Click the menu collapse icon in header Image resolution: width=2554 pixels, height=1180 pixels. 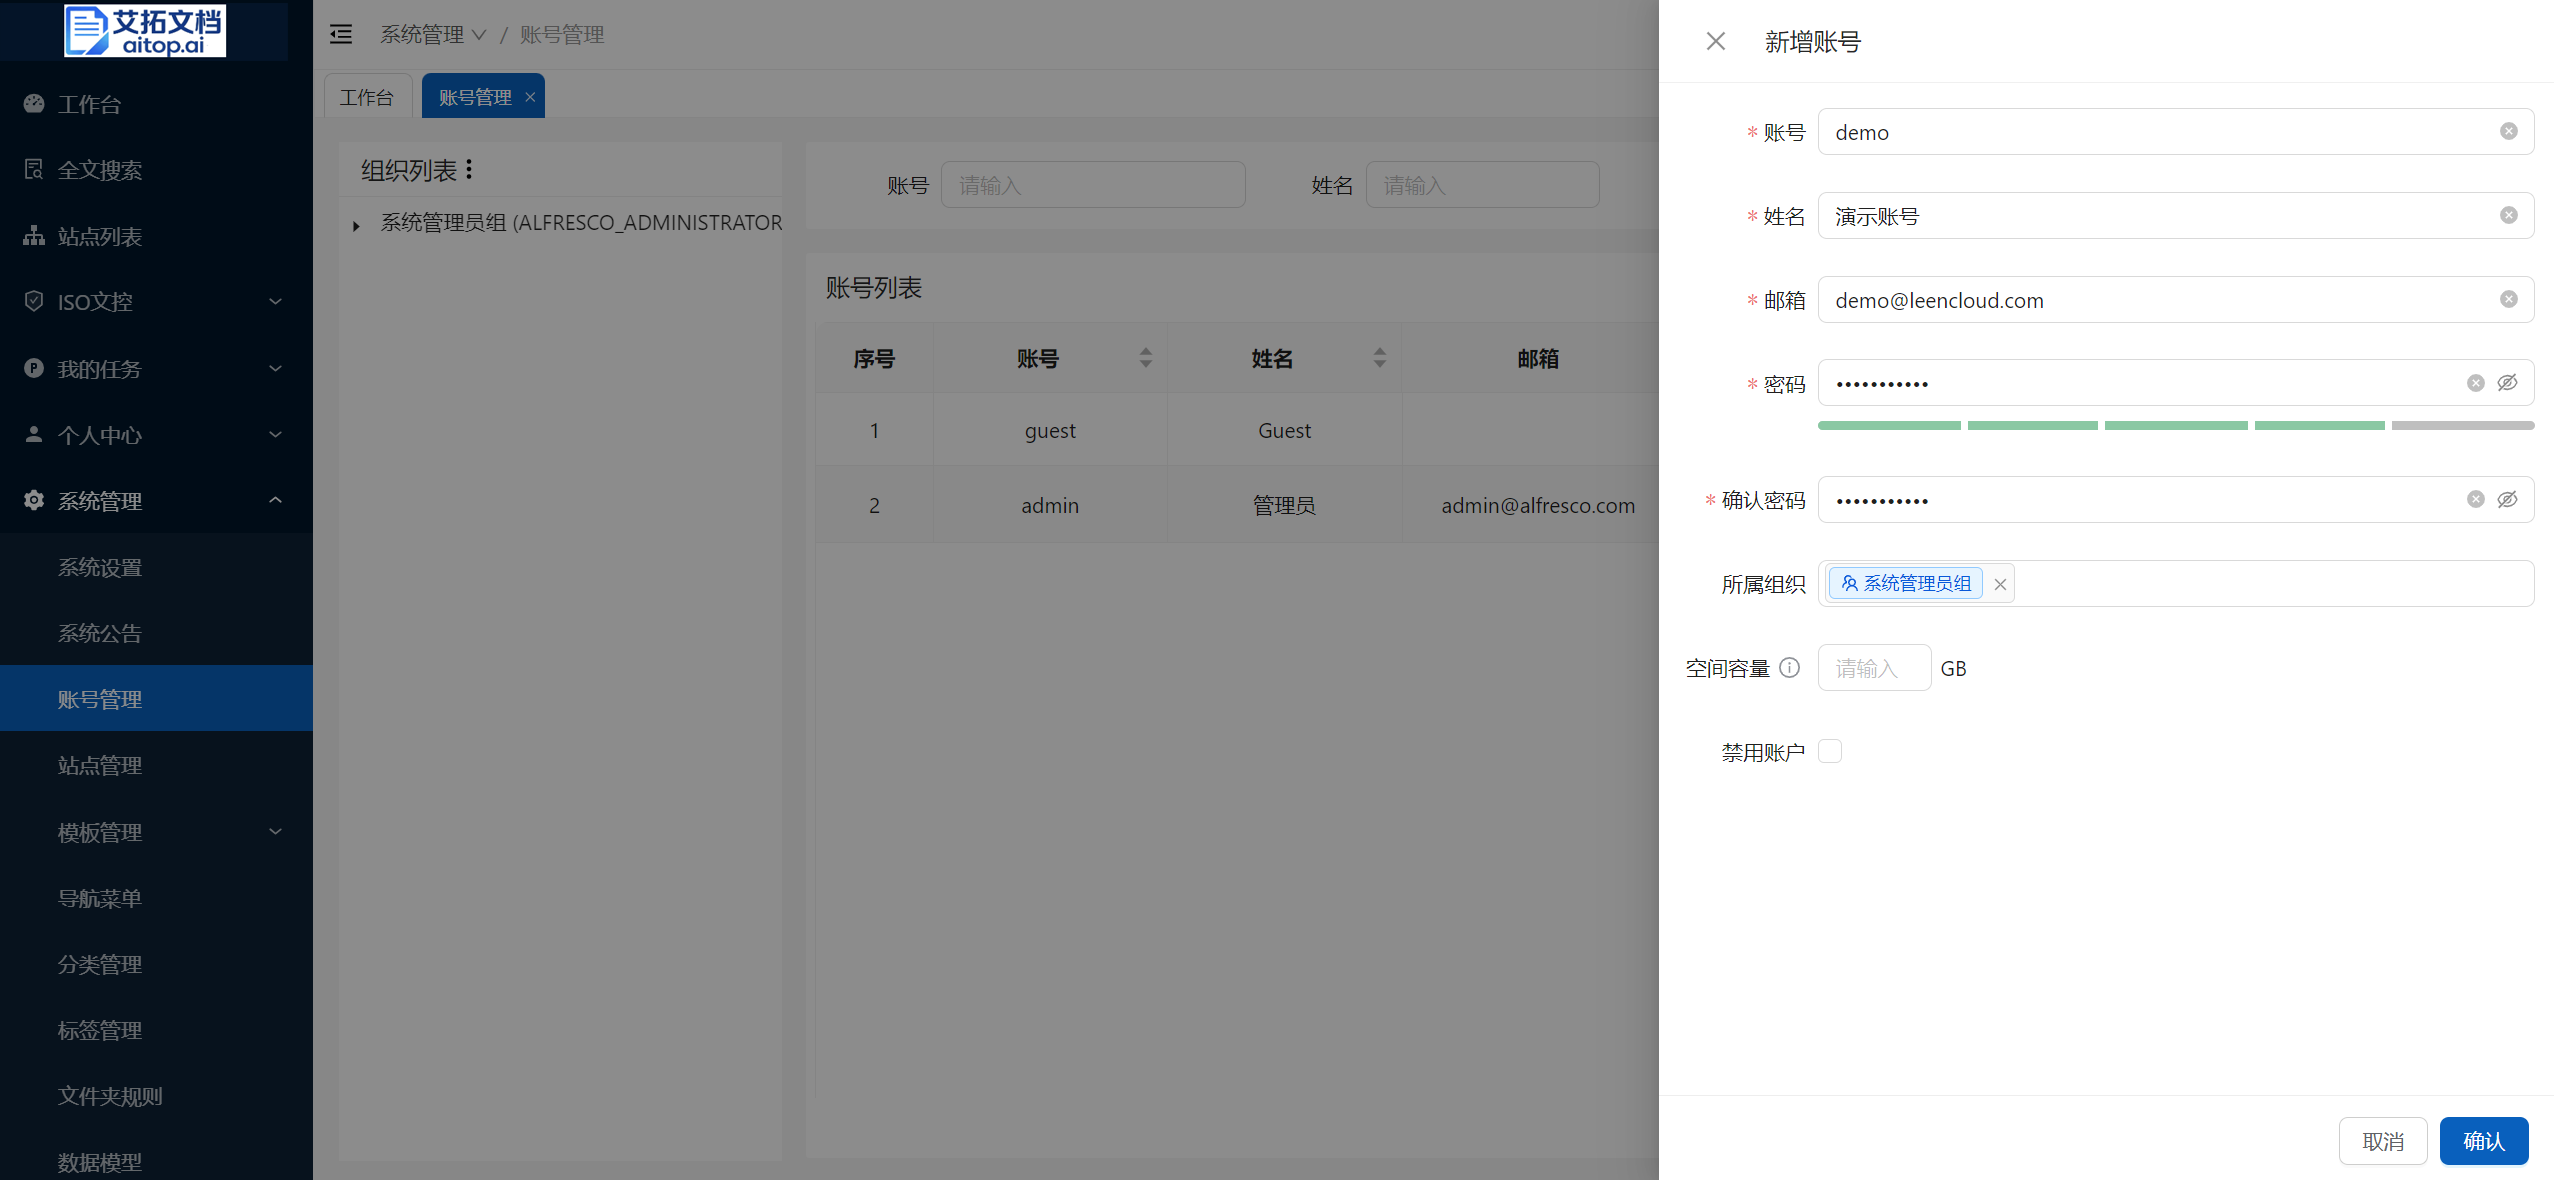[x=341, y=34]
